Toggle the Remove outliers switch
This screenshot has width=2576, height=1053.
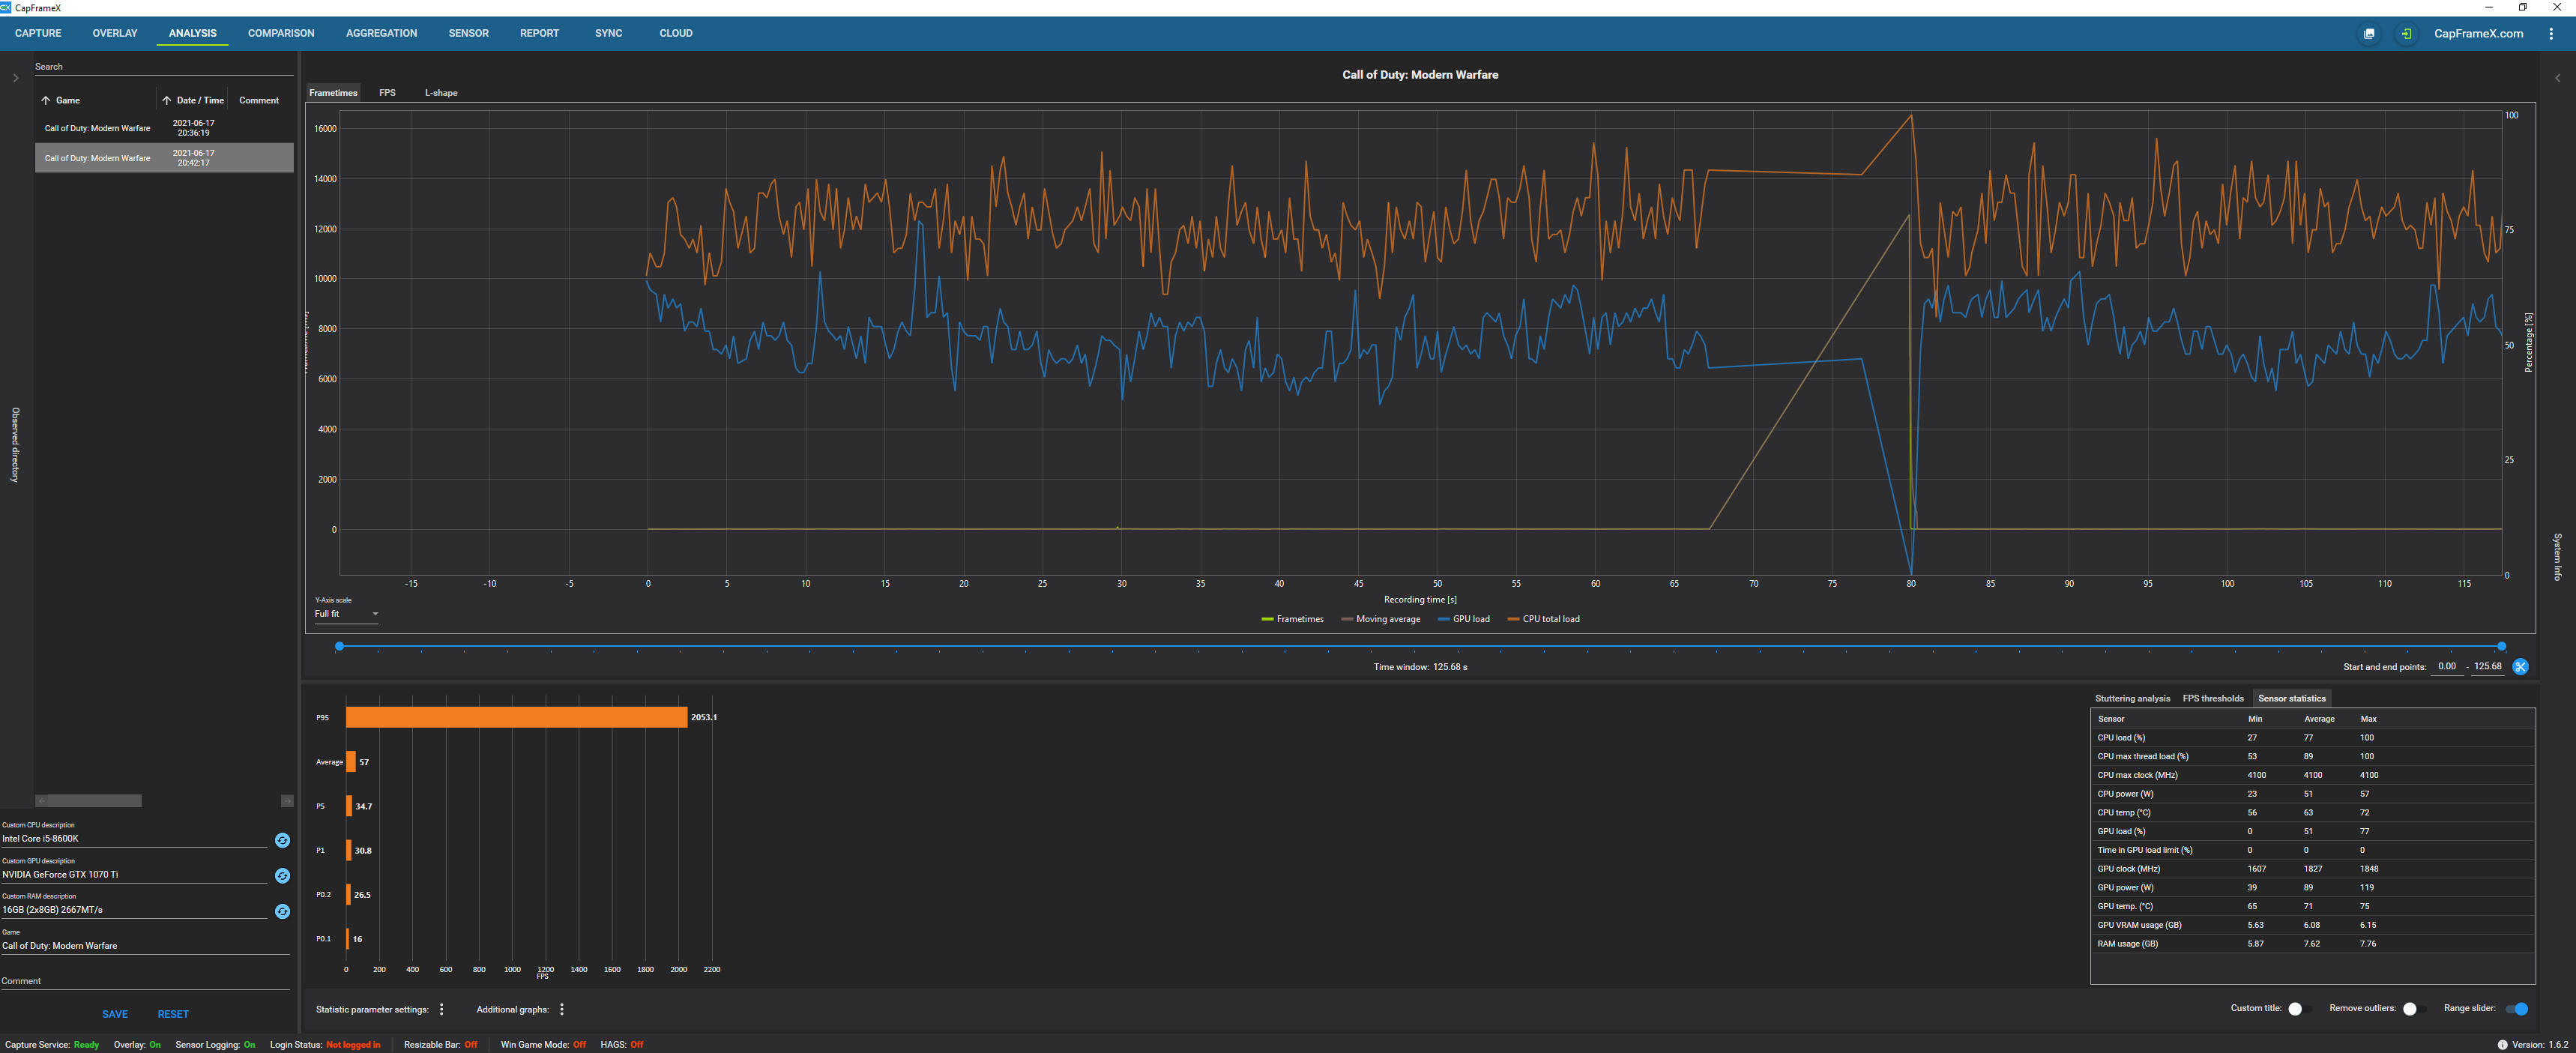pos(2413,1008)
